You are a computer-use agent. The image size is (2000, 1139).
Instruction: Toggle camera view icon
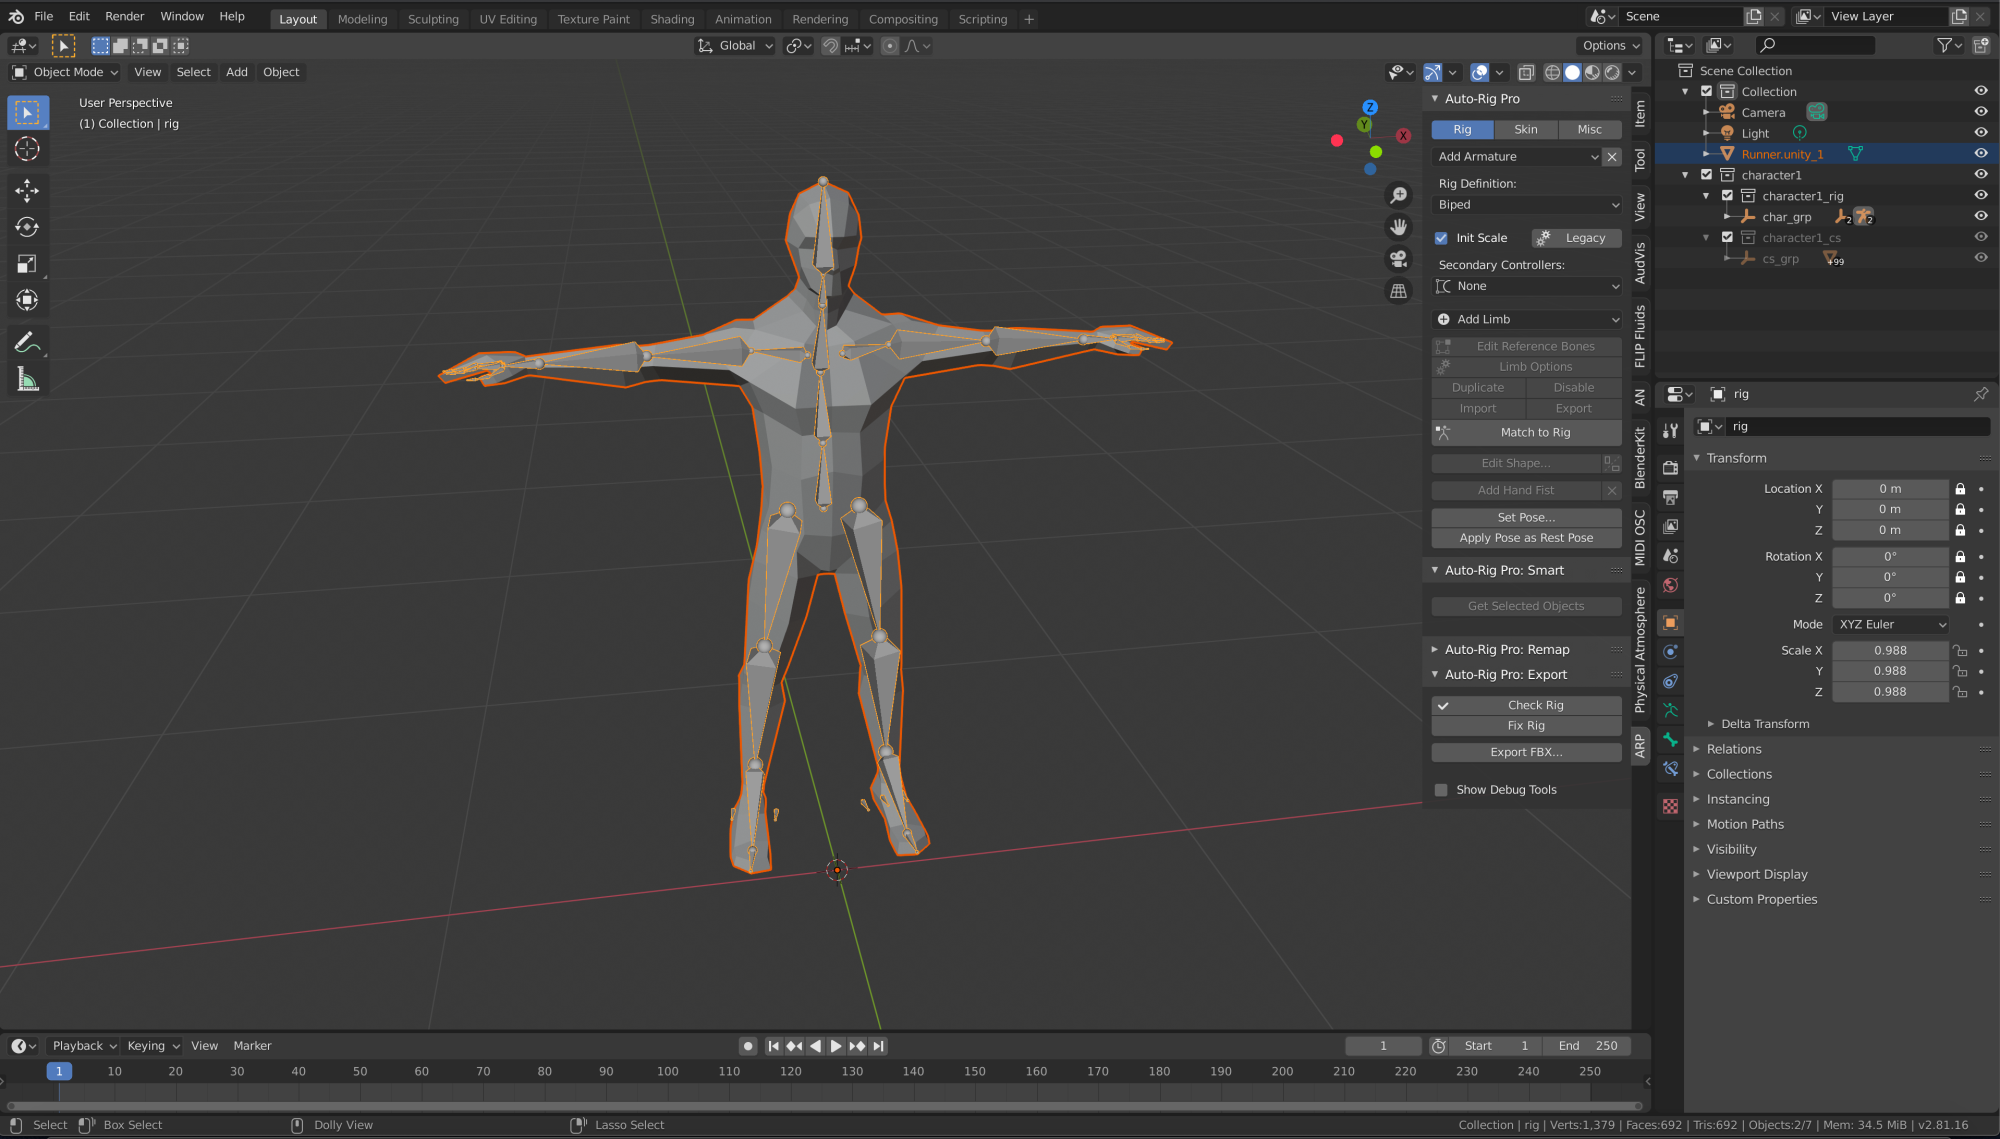tap(1399, 259)
